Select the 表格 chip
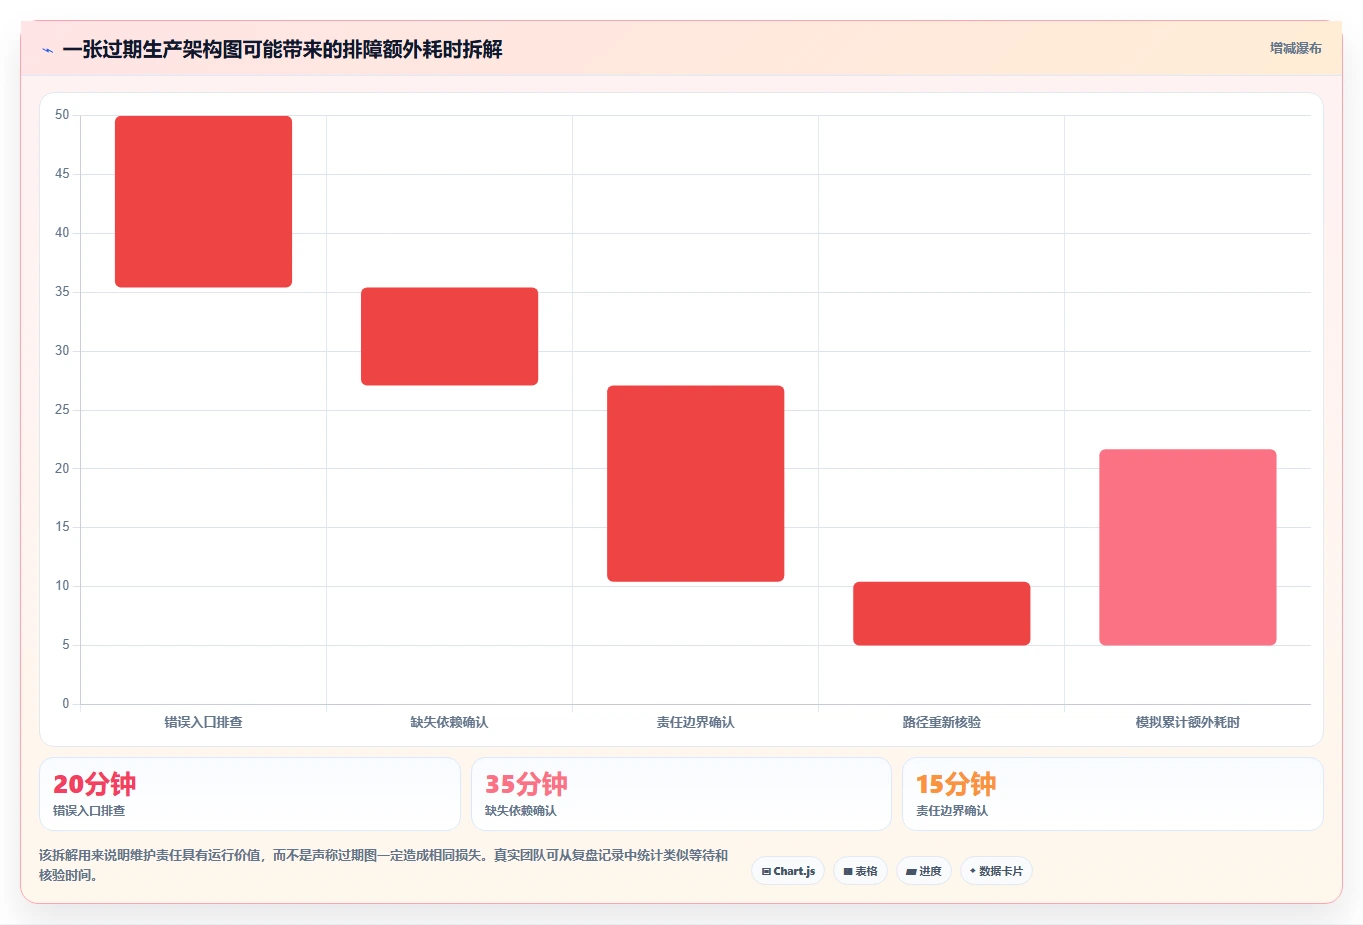 point(860,871)
